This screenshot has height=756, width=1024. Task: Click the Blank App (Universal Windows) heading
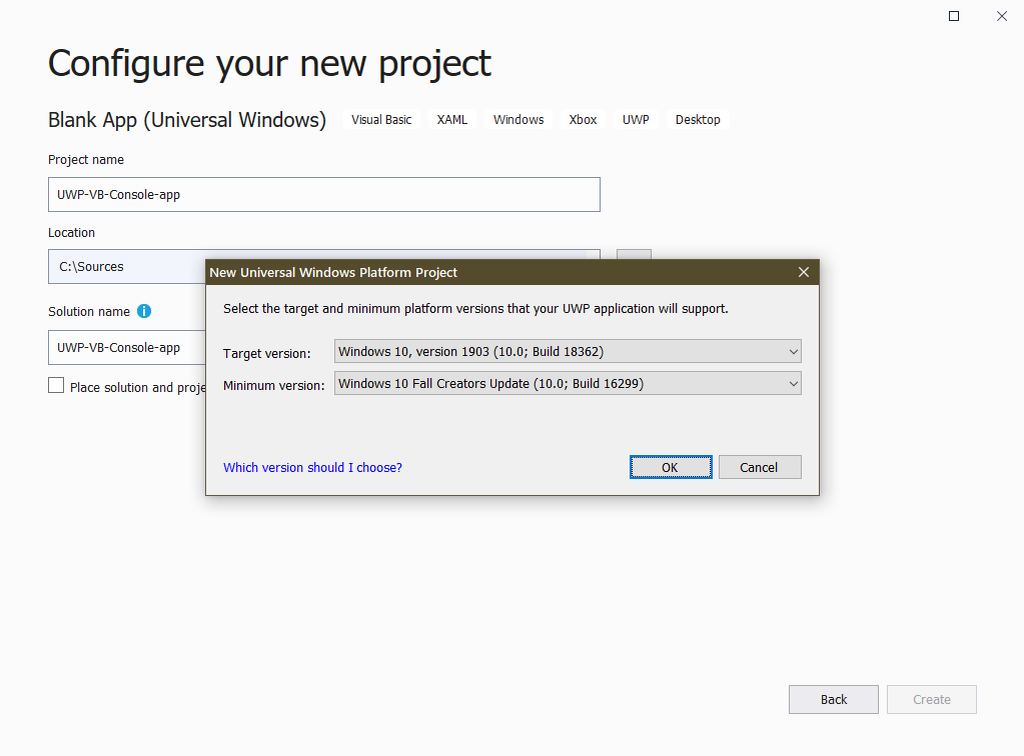point(187,120)
